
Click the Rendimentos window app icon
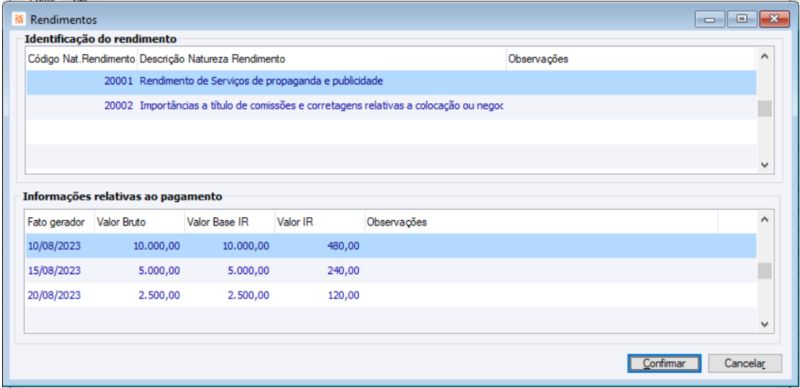[18, 19]
